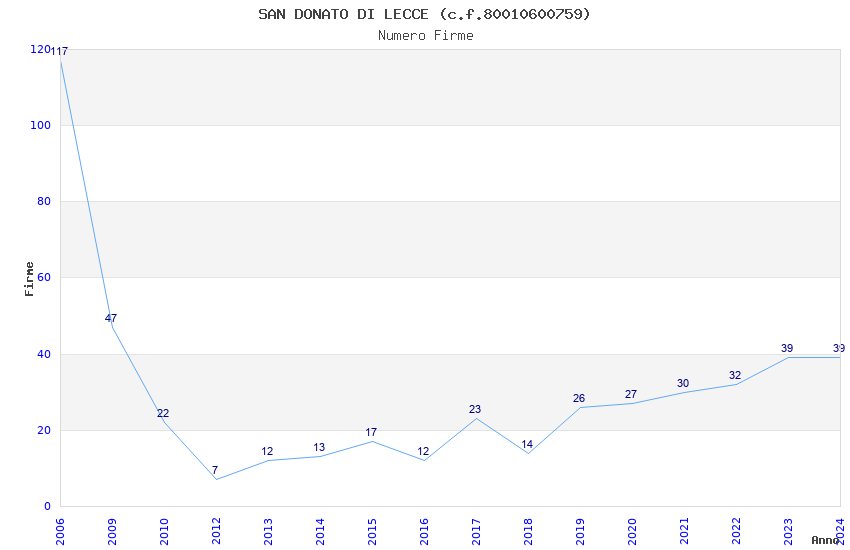This screenshot has height=550, width=850.
Task: Click the y-axis value 60
Action: click(x=44, y=277)
